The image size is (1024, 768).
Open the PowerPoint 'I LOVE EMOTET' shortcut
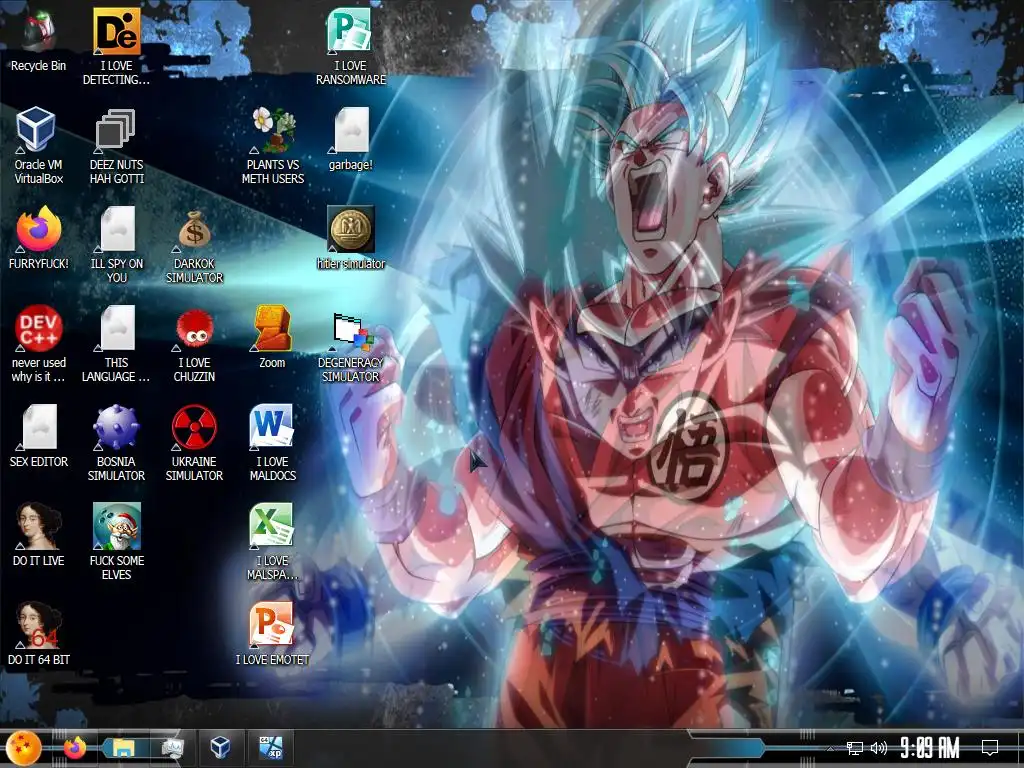[271, 626]
